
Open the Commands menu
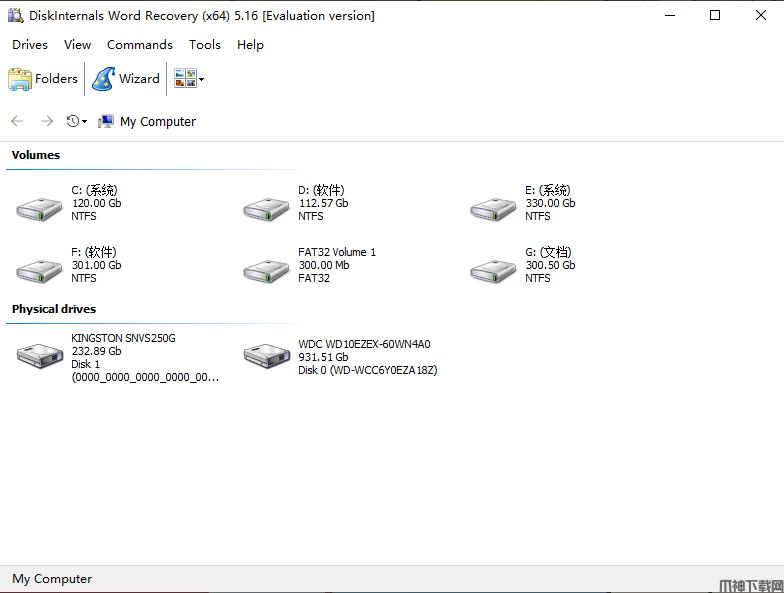(x=140, y=44)
